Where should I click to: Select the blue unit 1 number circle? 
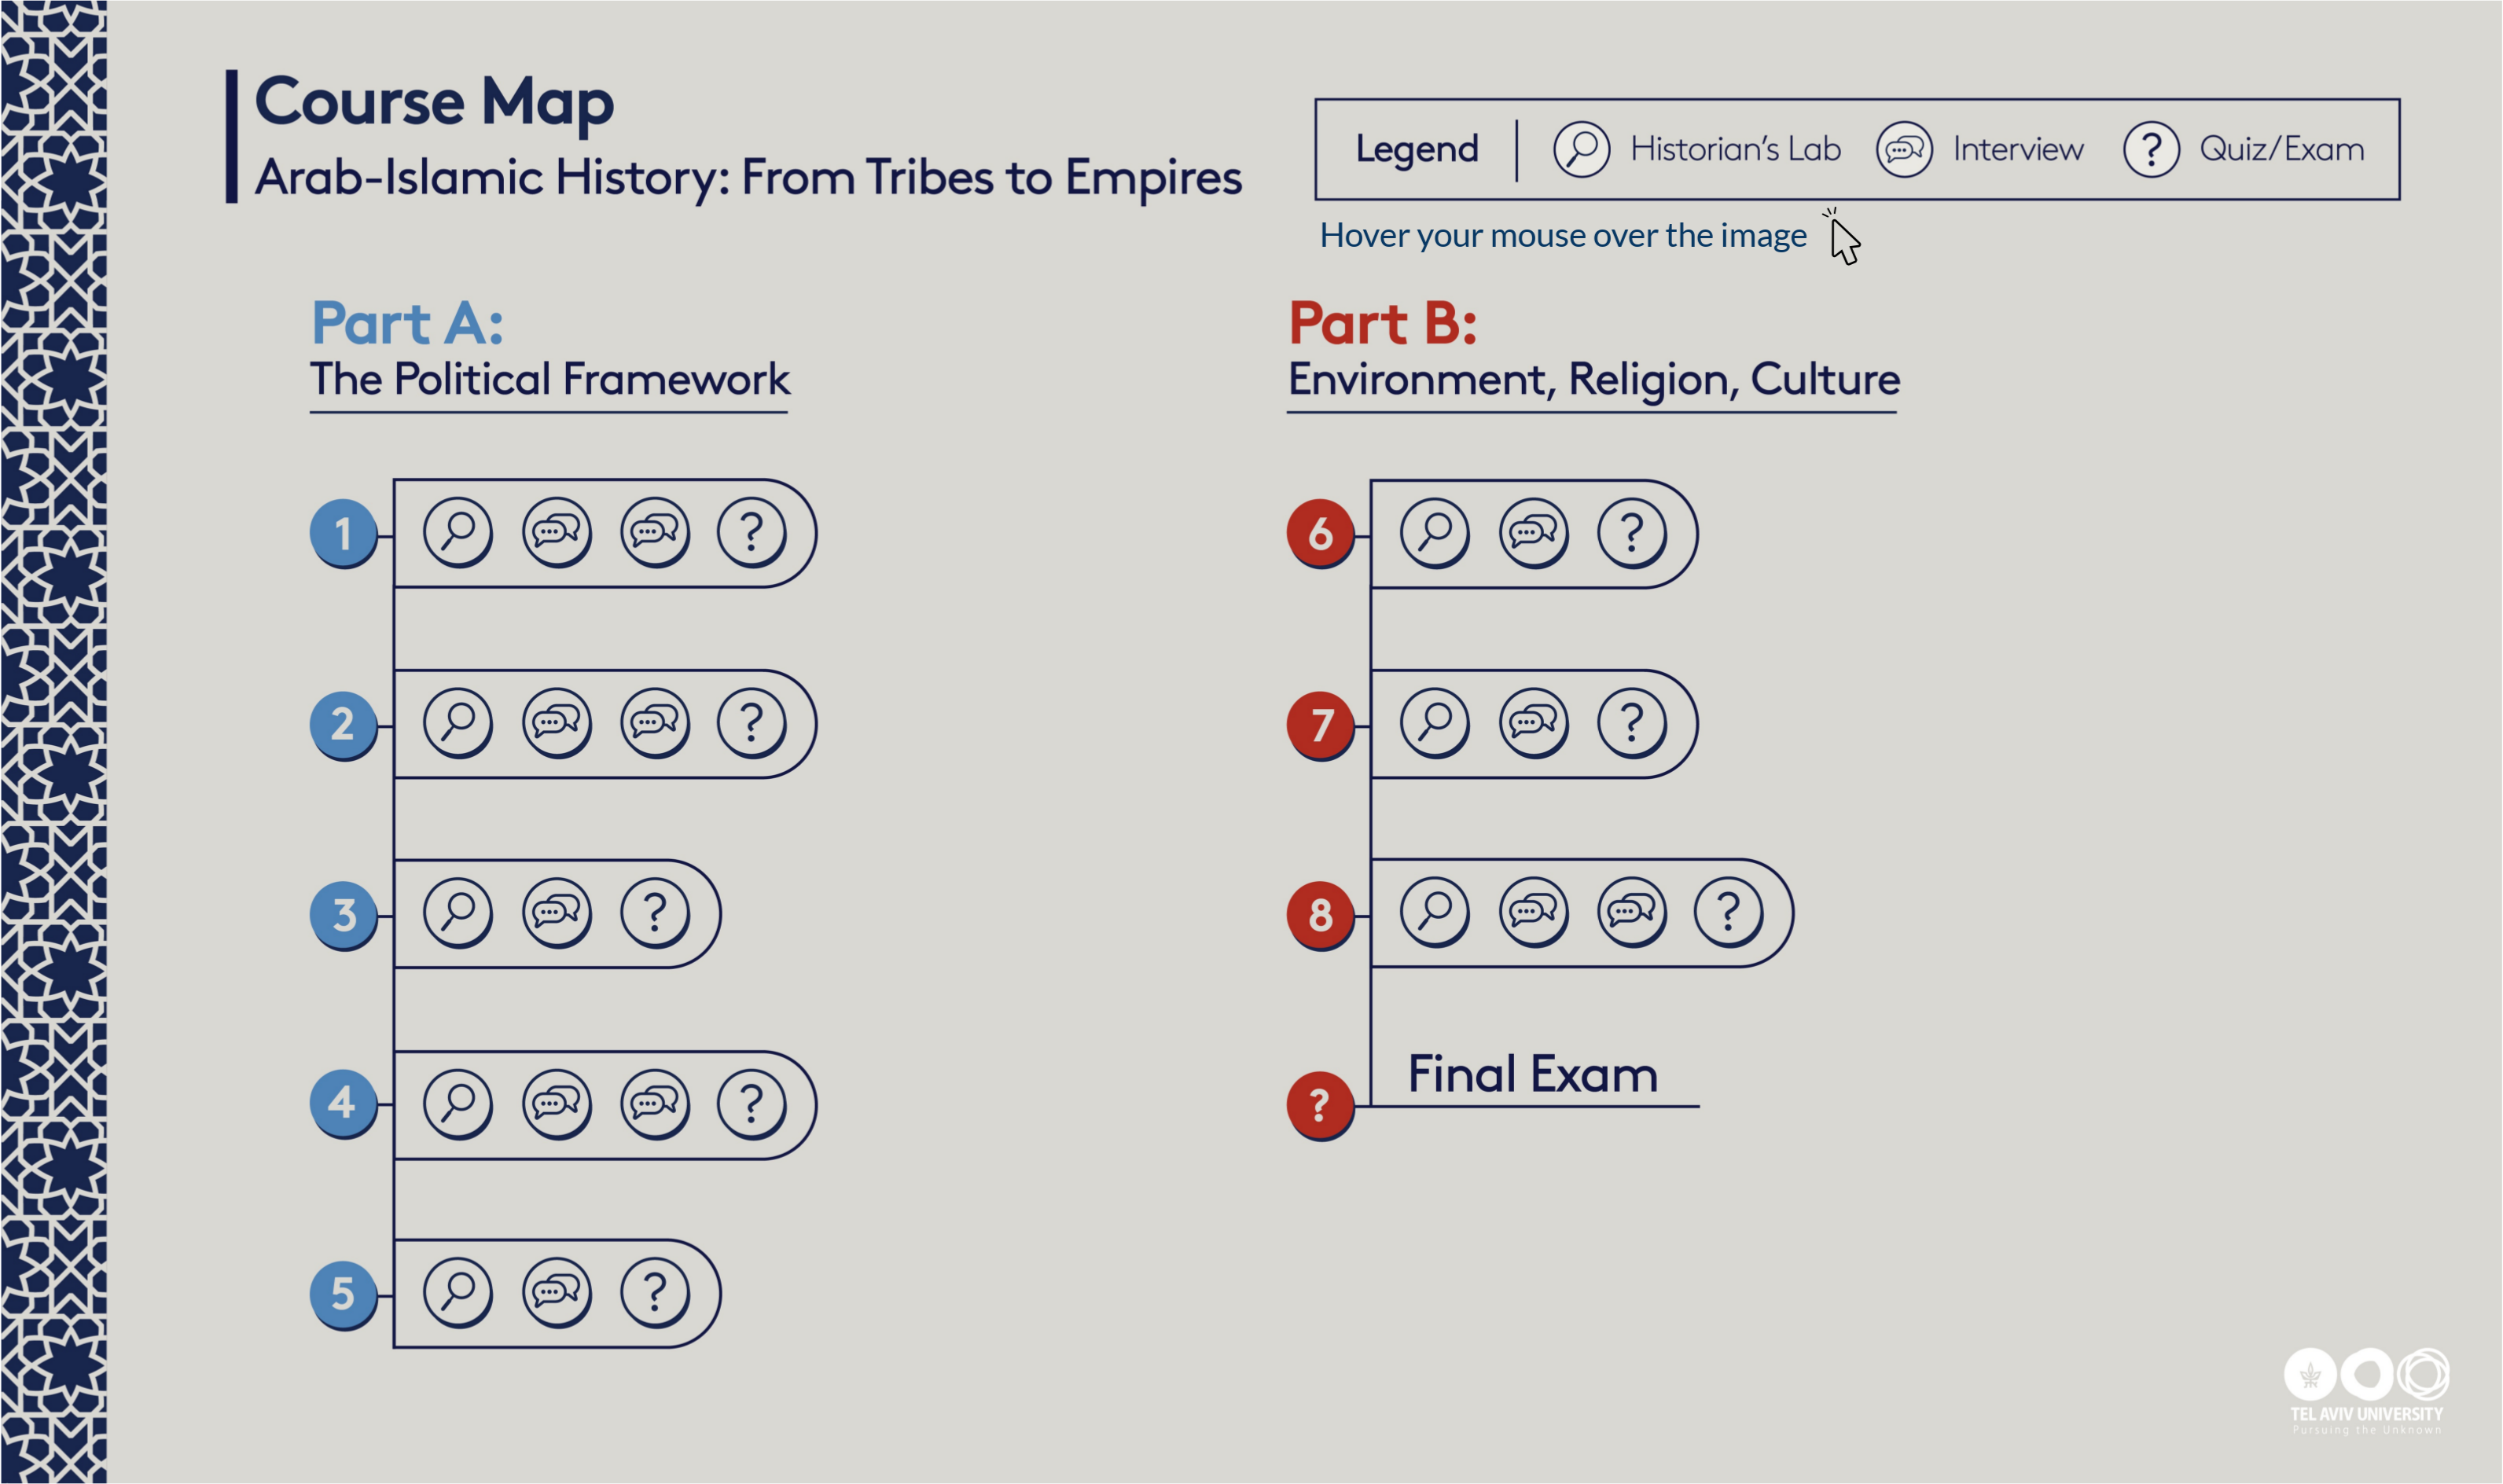click(x=343, y=533)
